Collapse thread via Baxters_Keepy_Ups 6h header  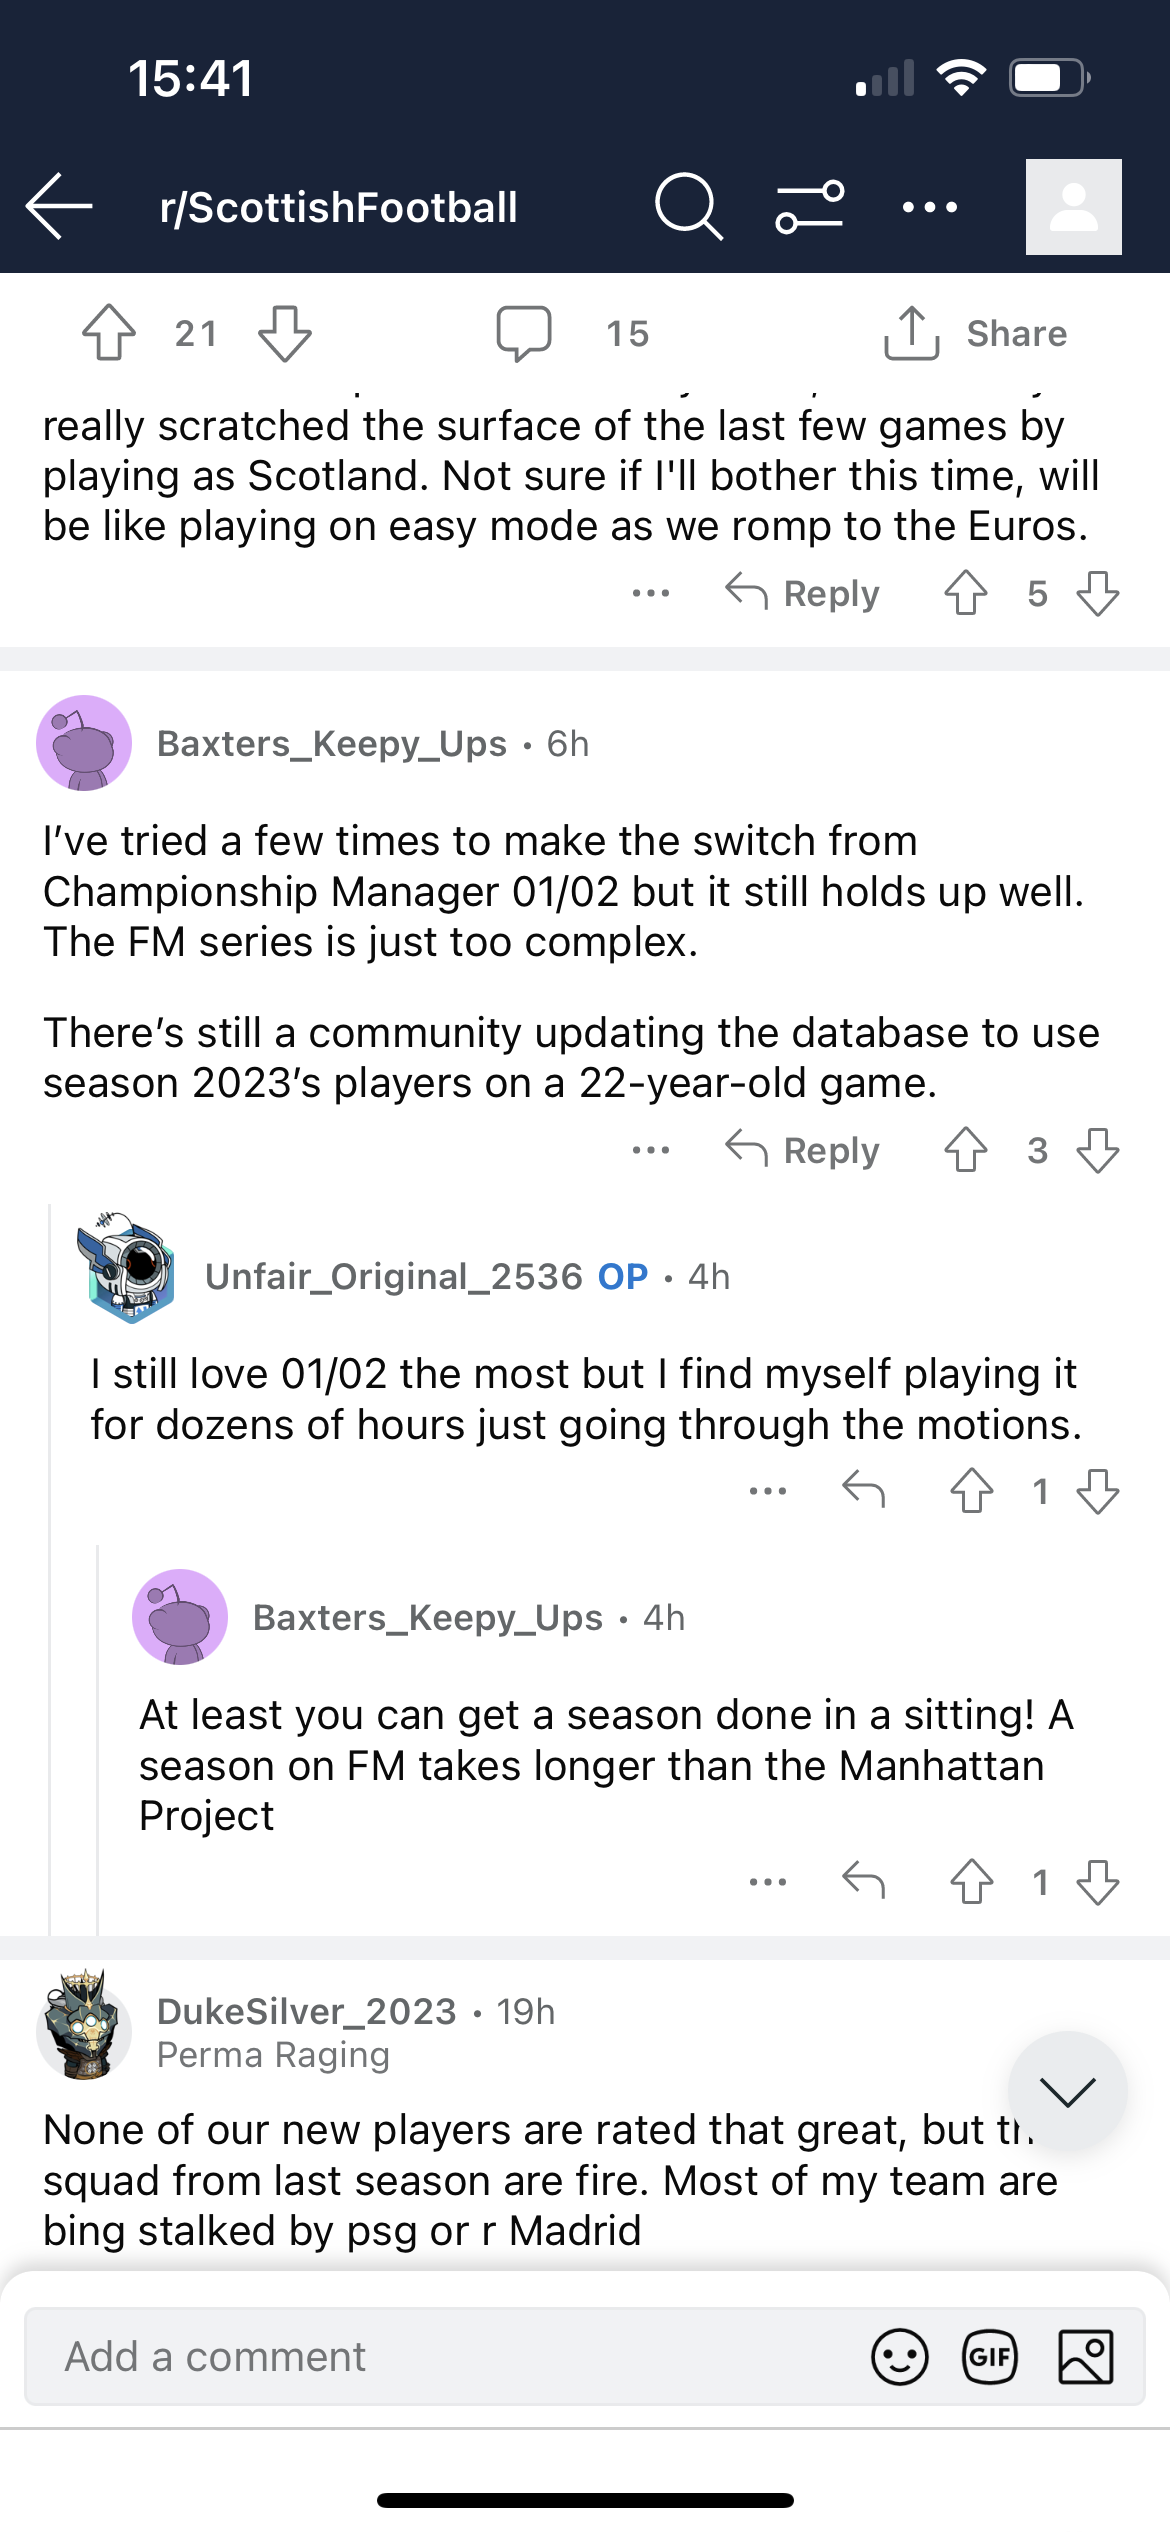coord(372,744)
